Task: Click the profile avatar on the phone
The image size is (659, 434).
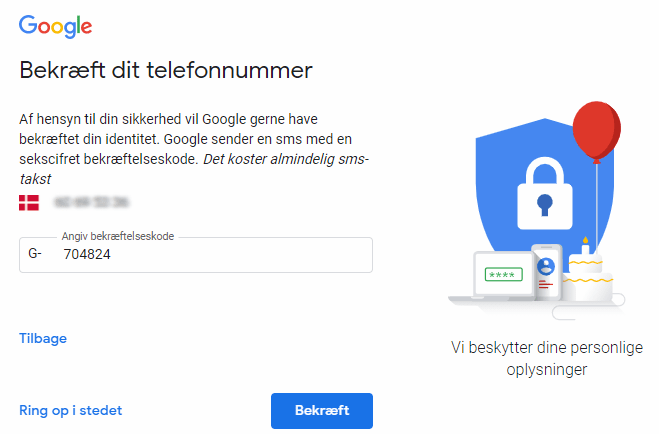Action: point(547,267)
